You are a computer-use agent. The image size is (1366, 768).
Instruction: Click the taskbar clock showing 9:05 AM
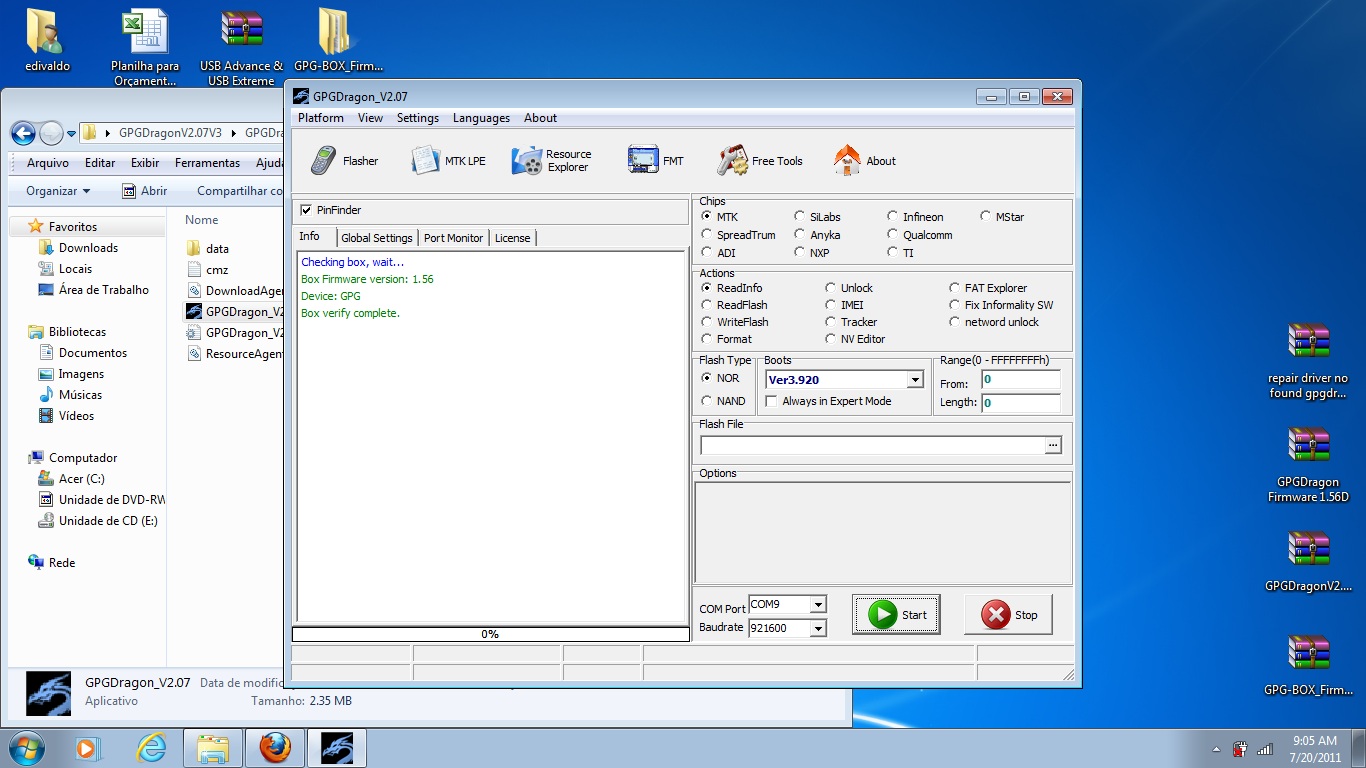point(1315,749)
